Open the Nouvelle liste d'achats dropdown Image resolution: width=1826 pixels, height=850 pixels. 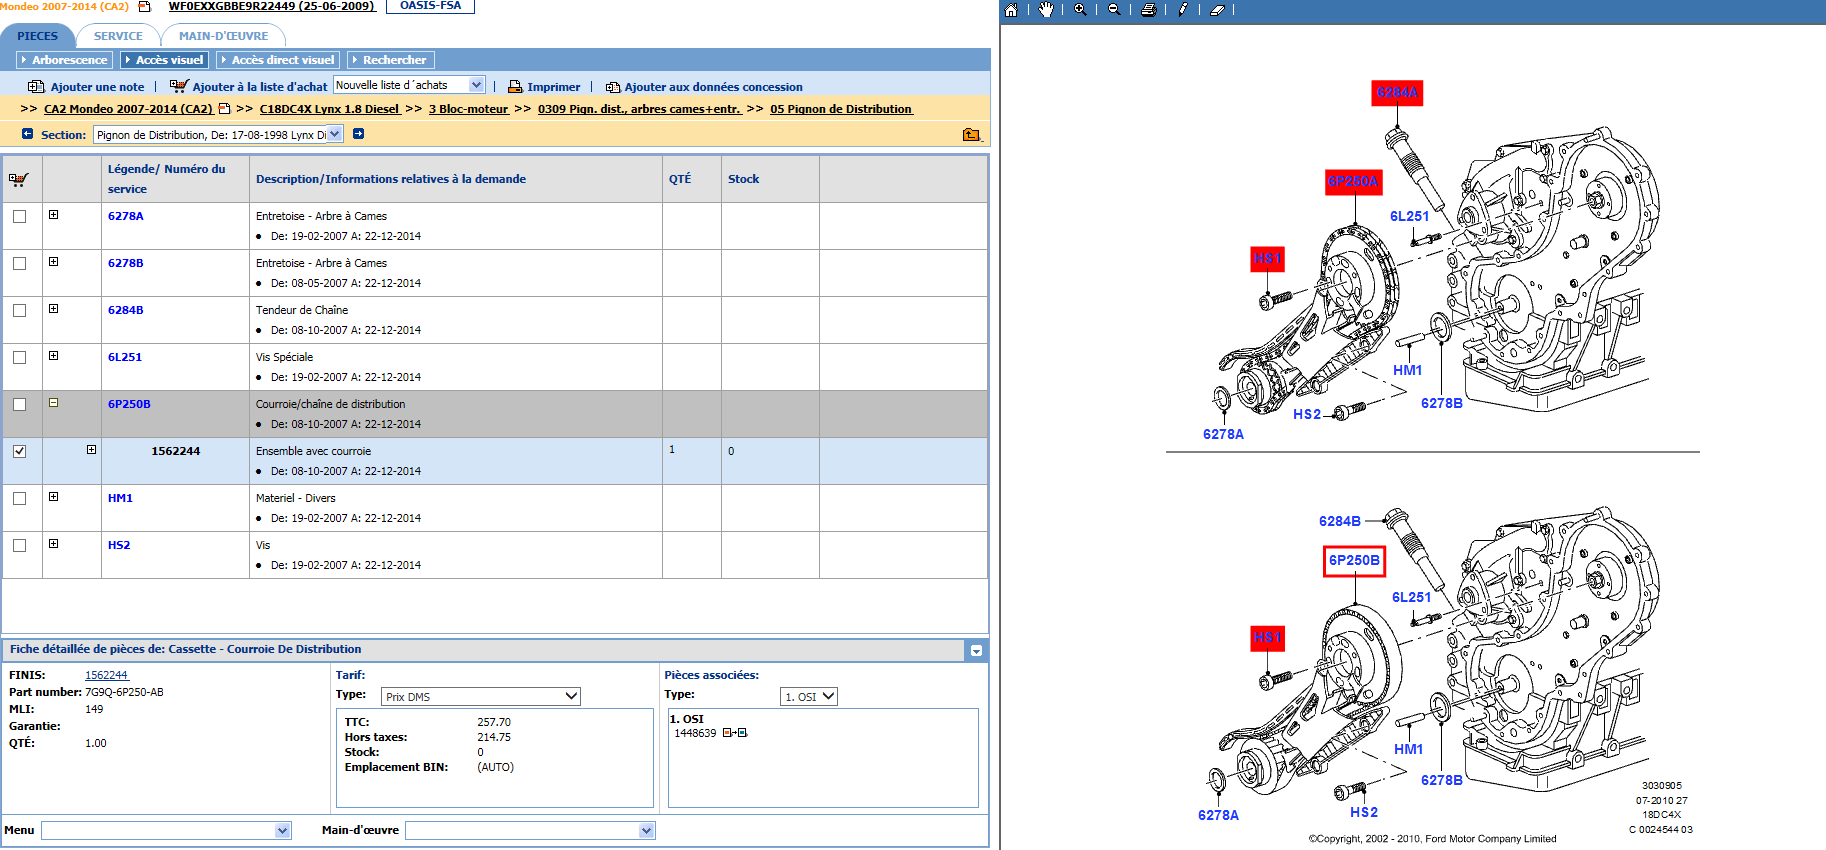pos(409,85)
